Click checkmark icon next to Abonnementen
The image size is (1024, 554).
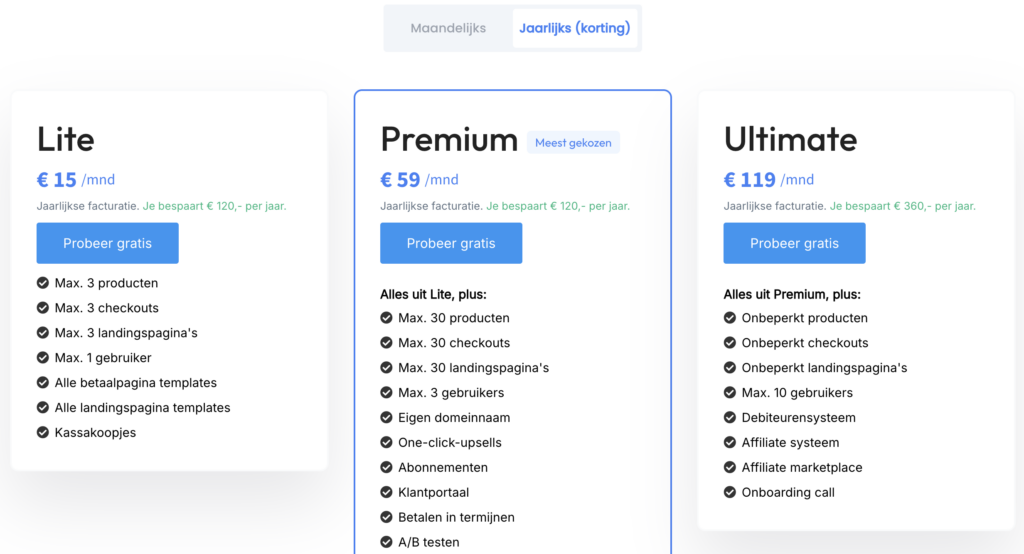coord(387,468)
